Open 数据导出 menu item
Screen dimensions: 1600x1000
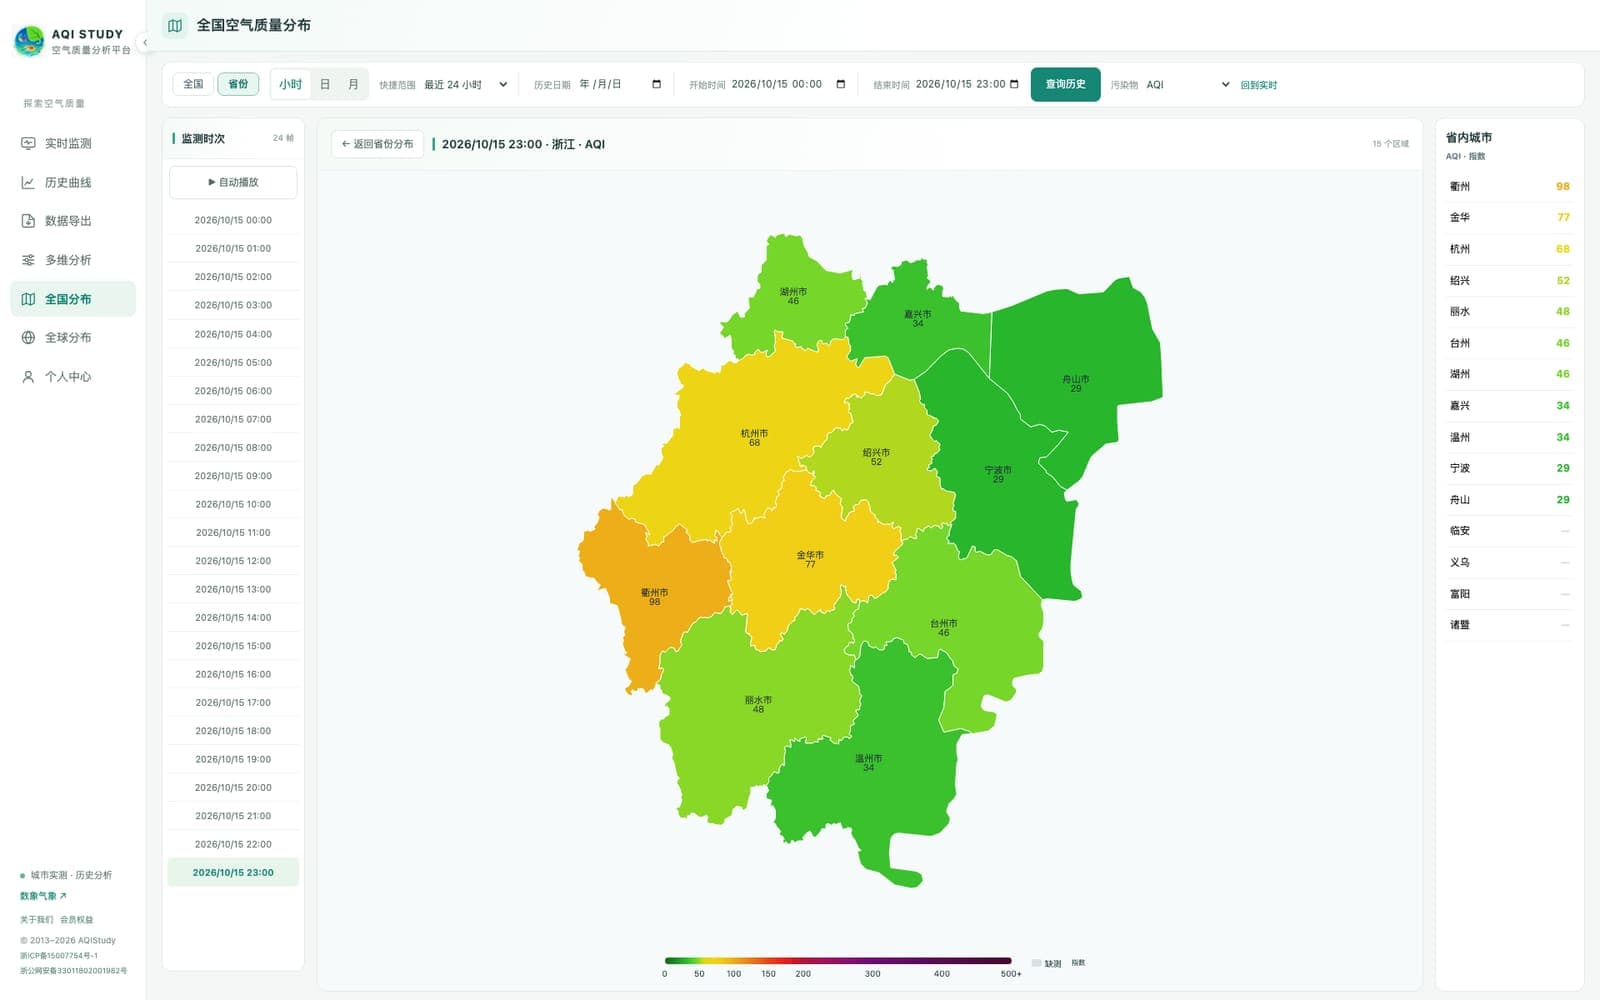pyautogui.click(x=73, y=221)
